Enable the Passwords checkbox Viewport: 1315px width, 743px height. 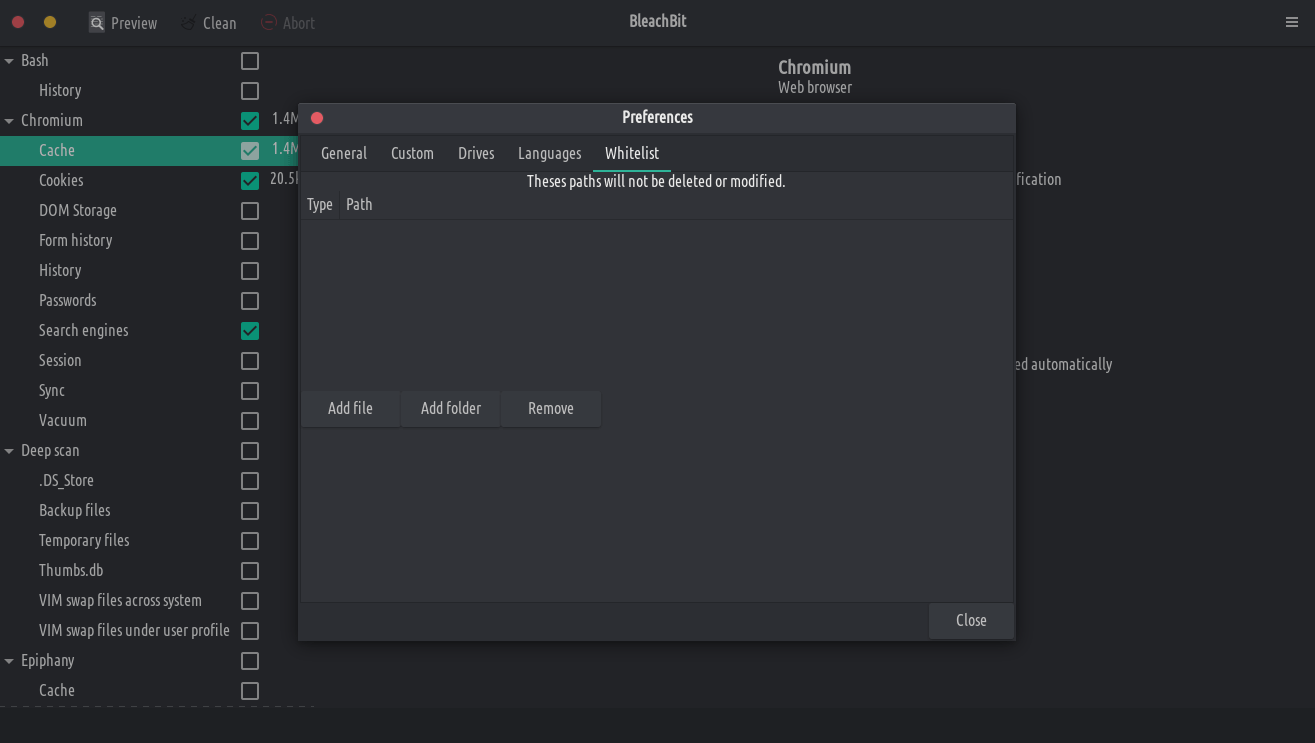pyautogui.click(x=250, y=301)
